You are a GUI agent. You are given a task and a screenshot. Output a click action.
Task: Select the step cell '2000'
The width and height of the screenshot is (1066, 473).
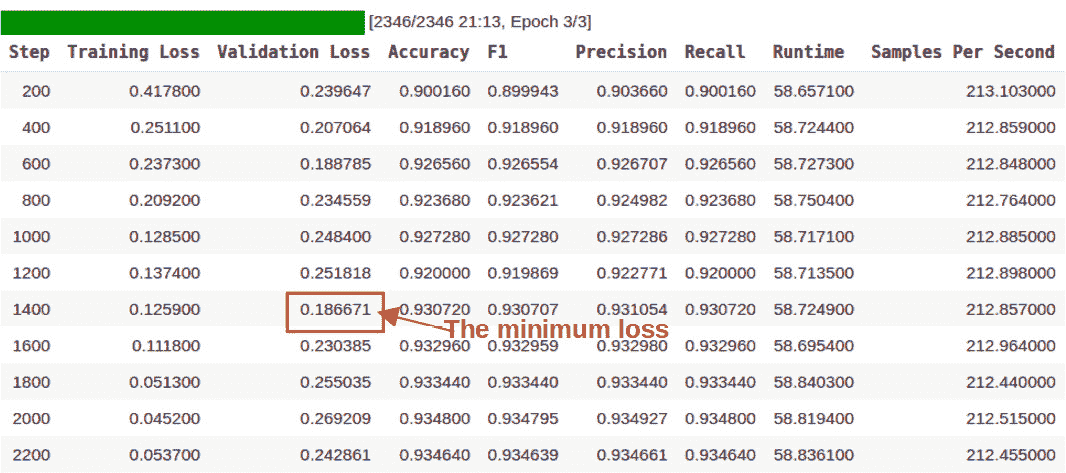31,419
